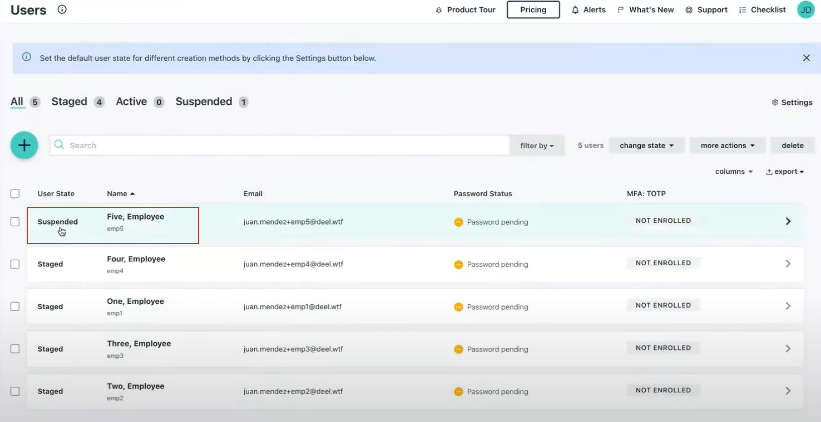This screenshot has width=821, height=422.
Task: Click the search magnifier icon
Action: tap(59, 145)
